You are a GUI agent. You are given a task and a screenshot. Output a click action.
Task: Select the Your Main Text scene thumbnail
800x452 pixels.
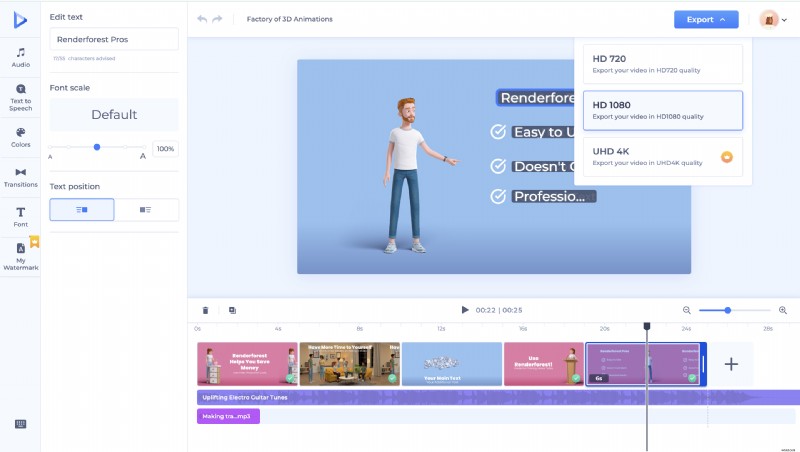(x=452, y=364)
